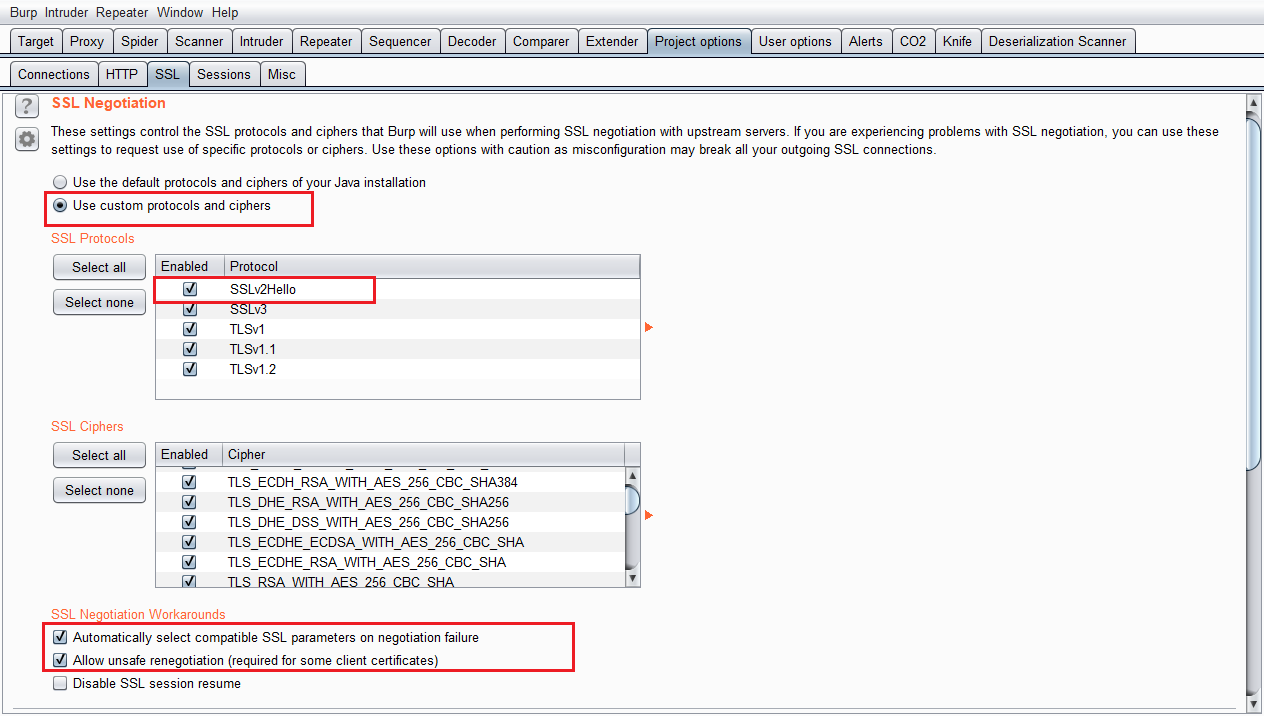Click the Cipher column header
The height and width of the screenshot is (716, 1264).
point(424,454)
